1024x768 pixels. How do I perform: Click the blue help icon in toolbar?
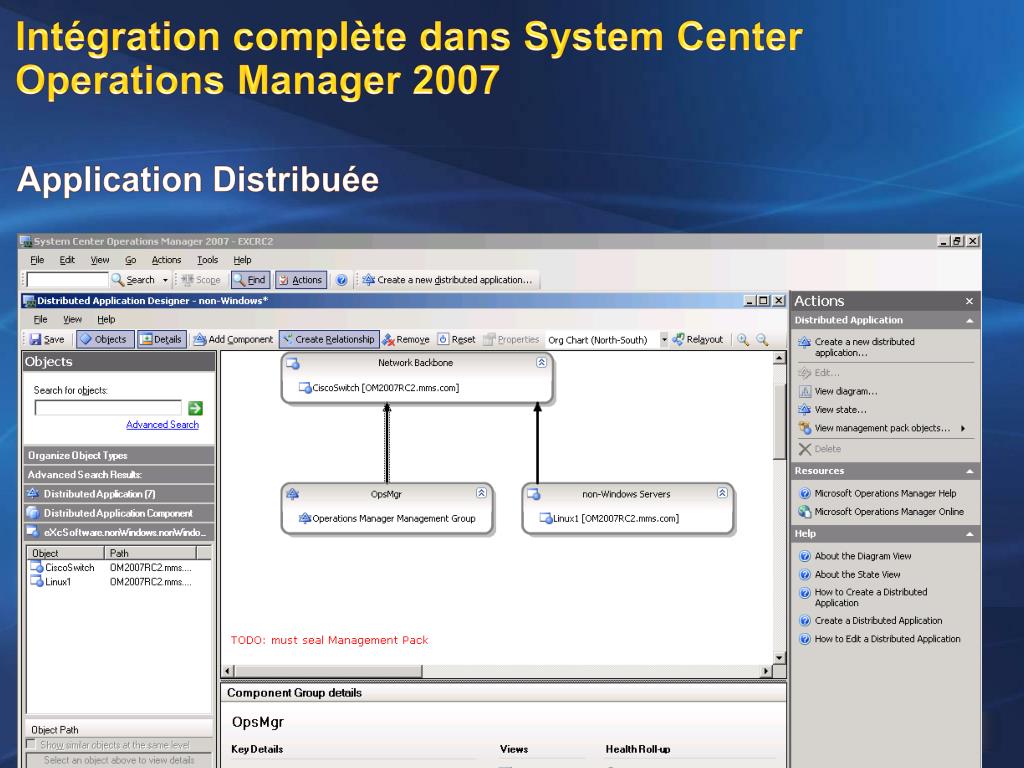click(x=342, y=280)
